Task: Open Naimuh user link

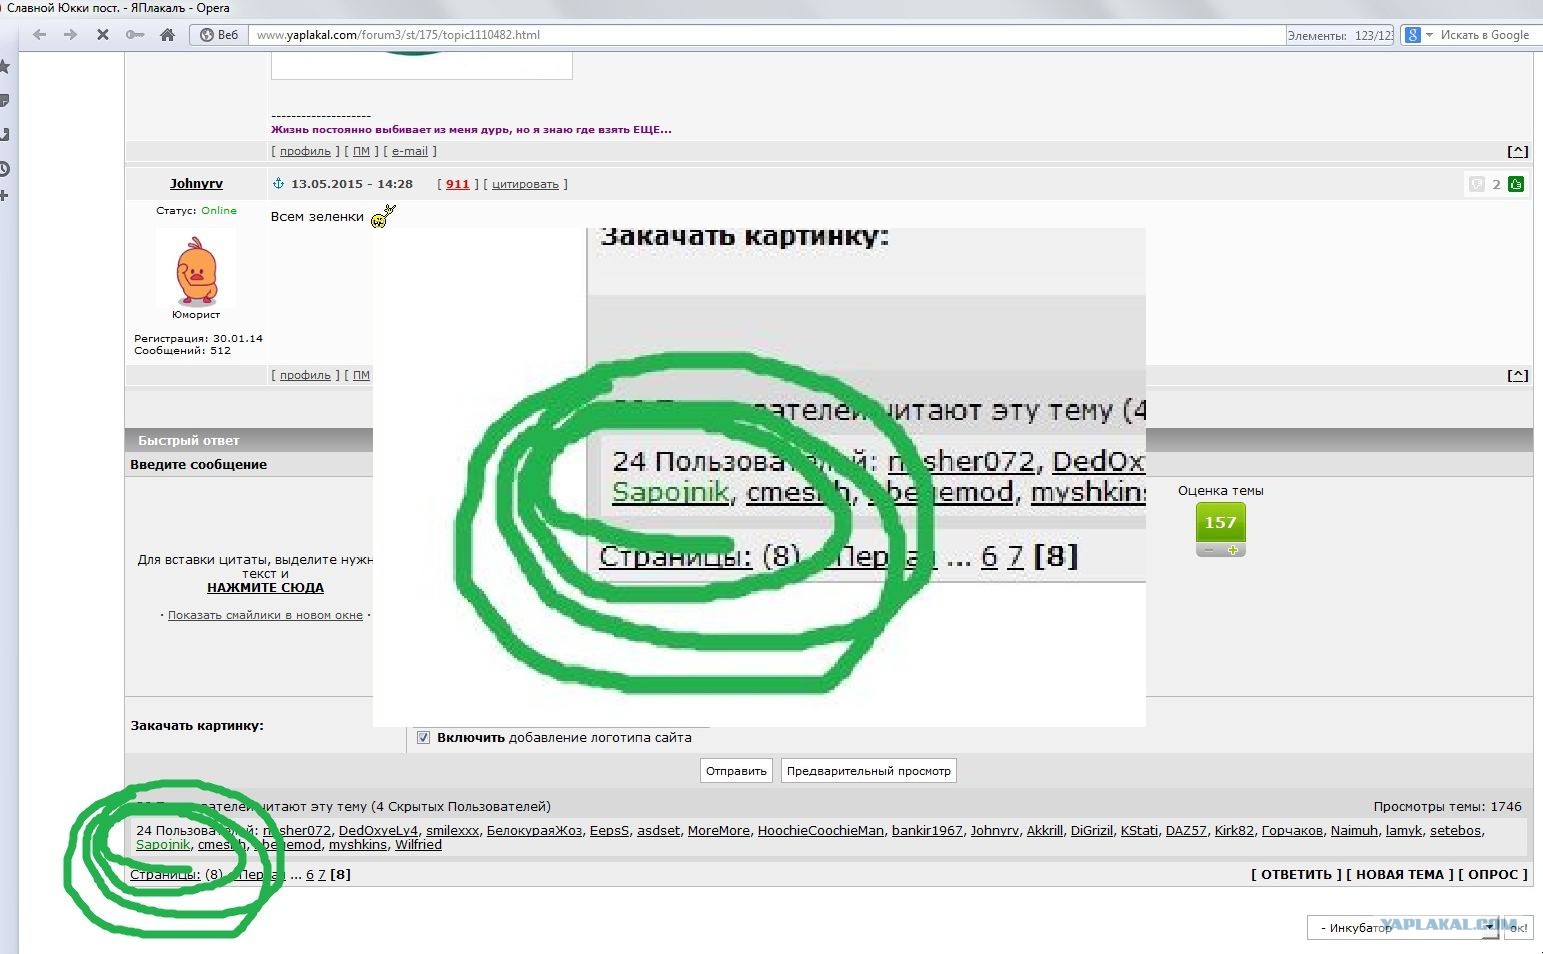Action: click(x=1354, y=831)
